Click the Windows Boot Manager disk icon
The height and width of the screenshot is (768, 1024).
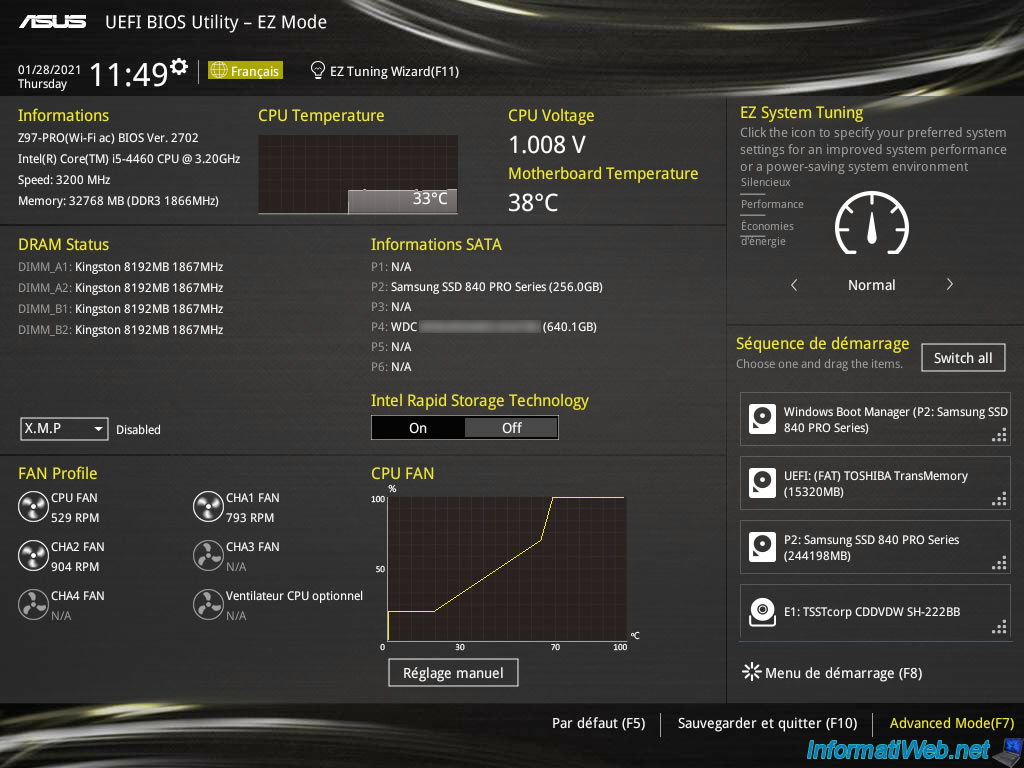pyautogui.click(x=762, y=419)
